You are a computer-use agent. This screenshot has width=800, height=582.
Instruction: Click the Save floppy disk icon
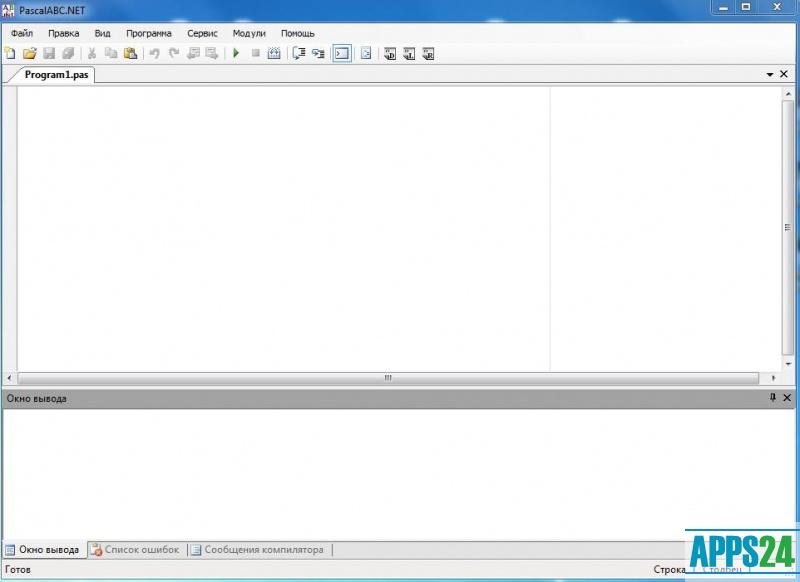coord(49,53)
